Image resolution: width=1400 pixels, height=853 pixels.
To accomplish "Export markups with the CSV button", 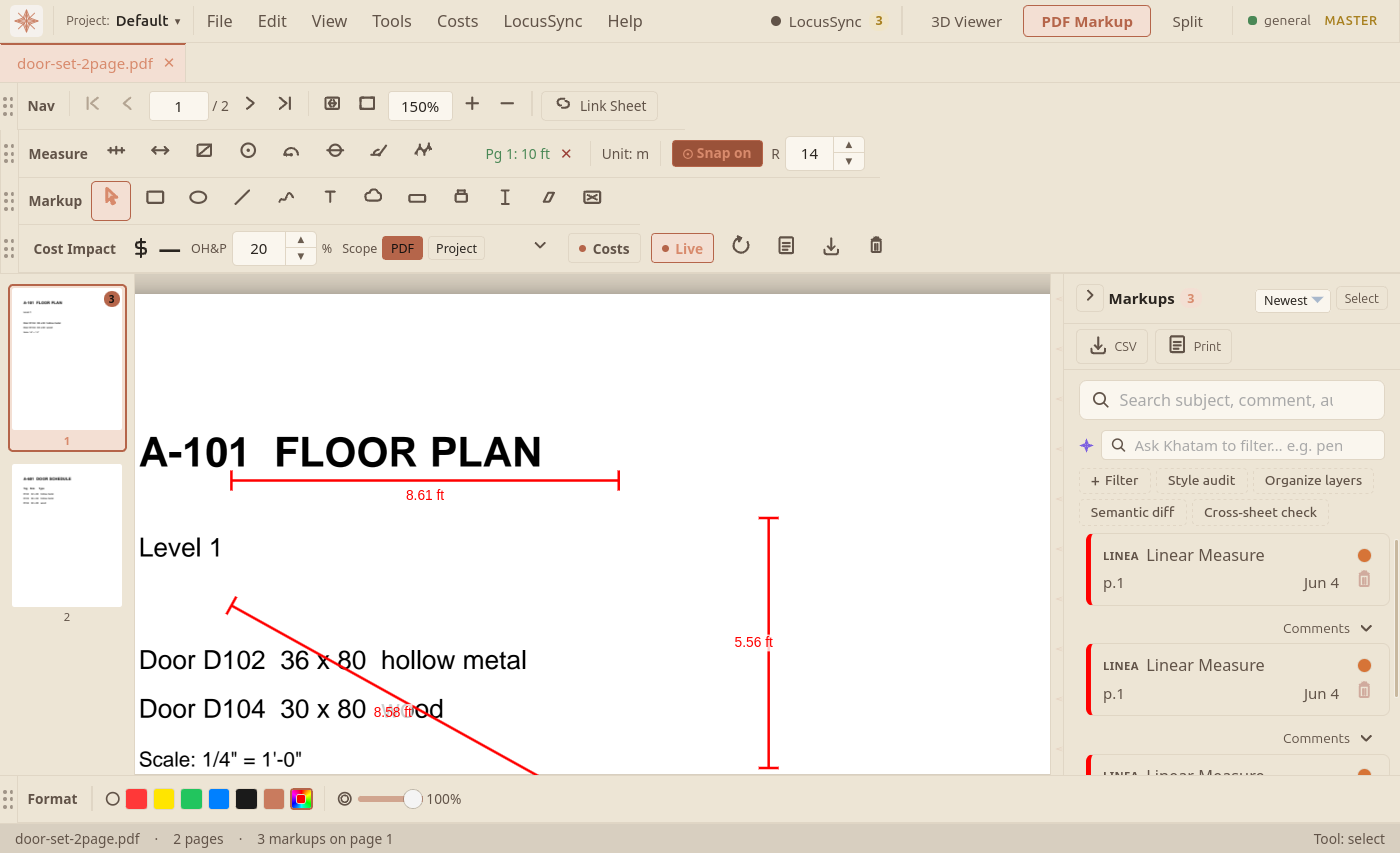I will 1112,346.
